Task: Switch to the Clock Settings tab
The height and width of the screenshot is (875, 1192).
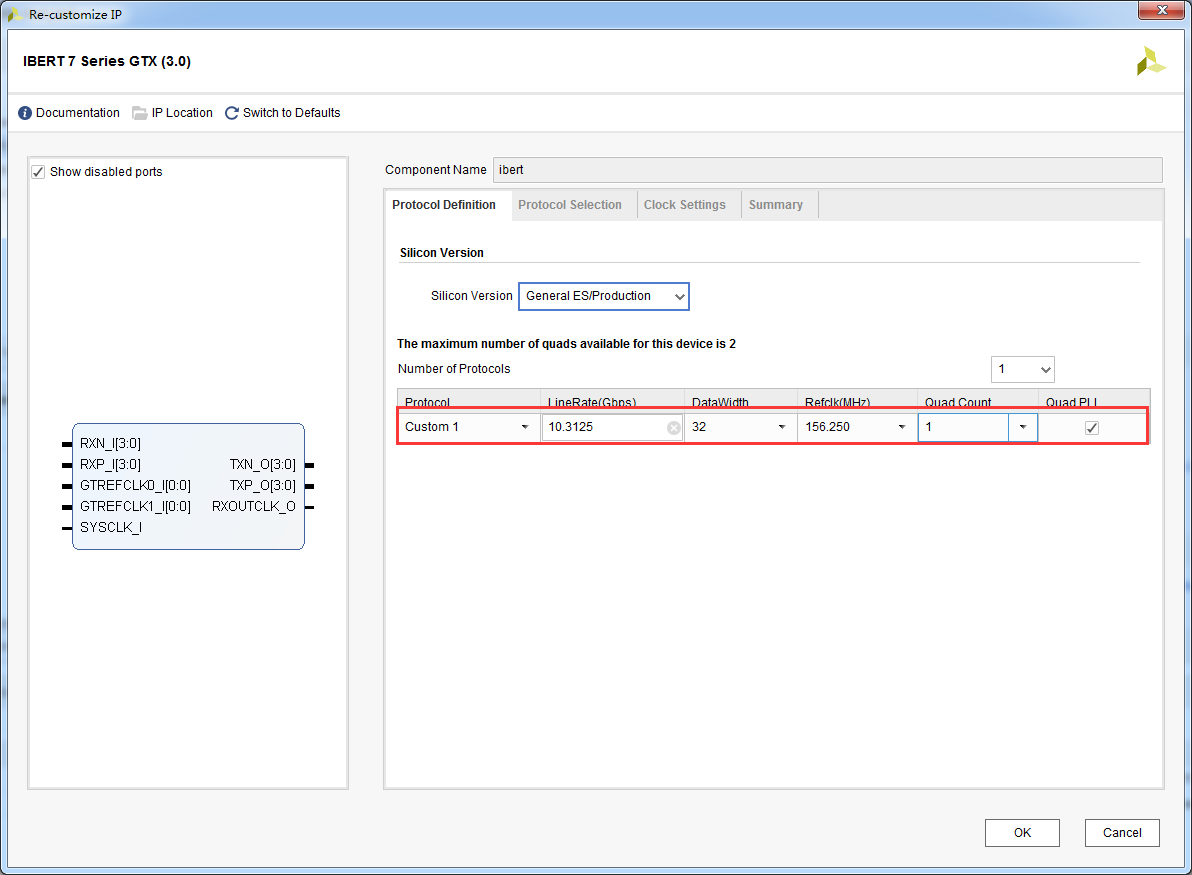Action: coord(684,205)
